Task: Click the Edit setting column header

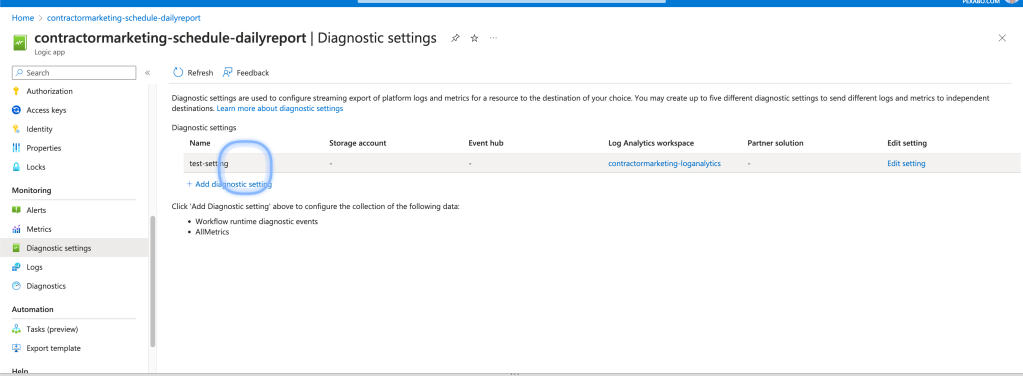Action: pyautogui.click(x=907, y=143)
